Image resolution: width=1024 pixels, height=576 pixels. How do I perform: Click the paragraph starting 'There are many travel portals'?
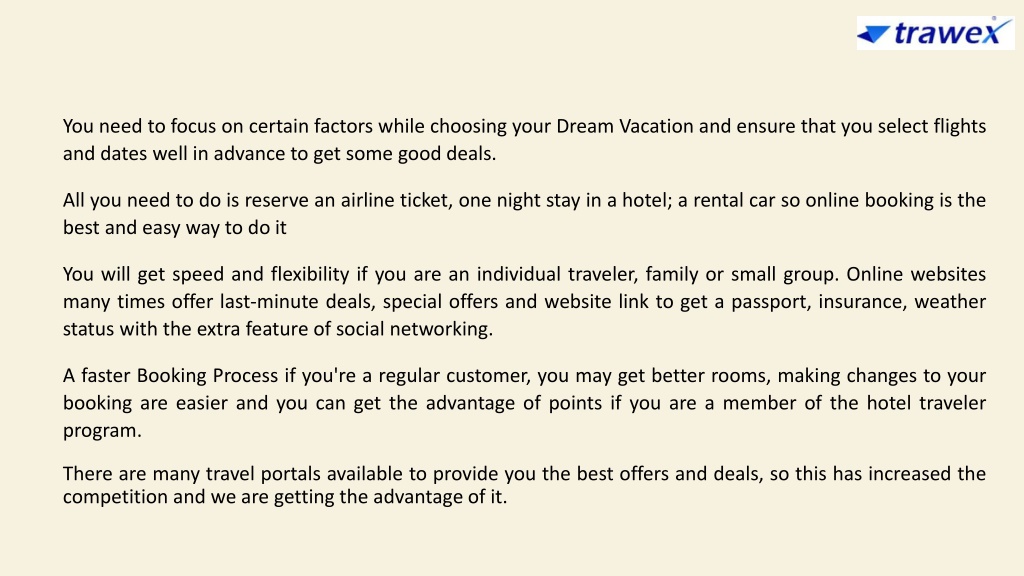click(524, 485)
